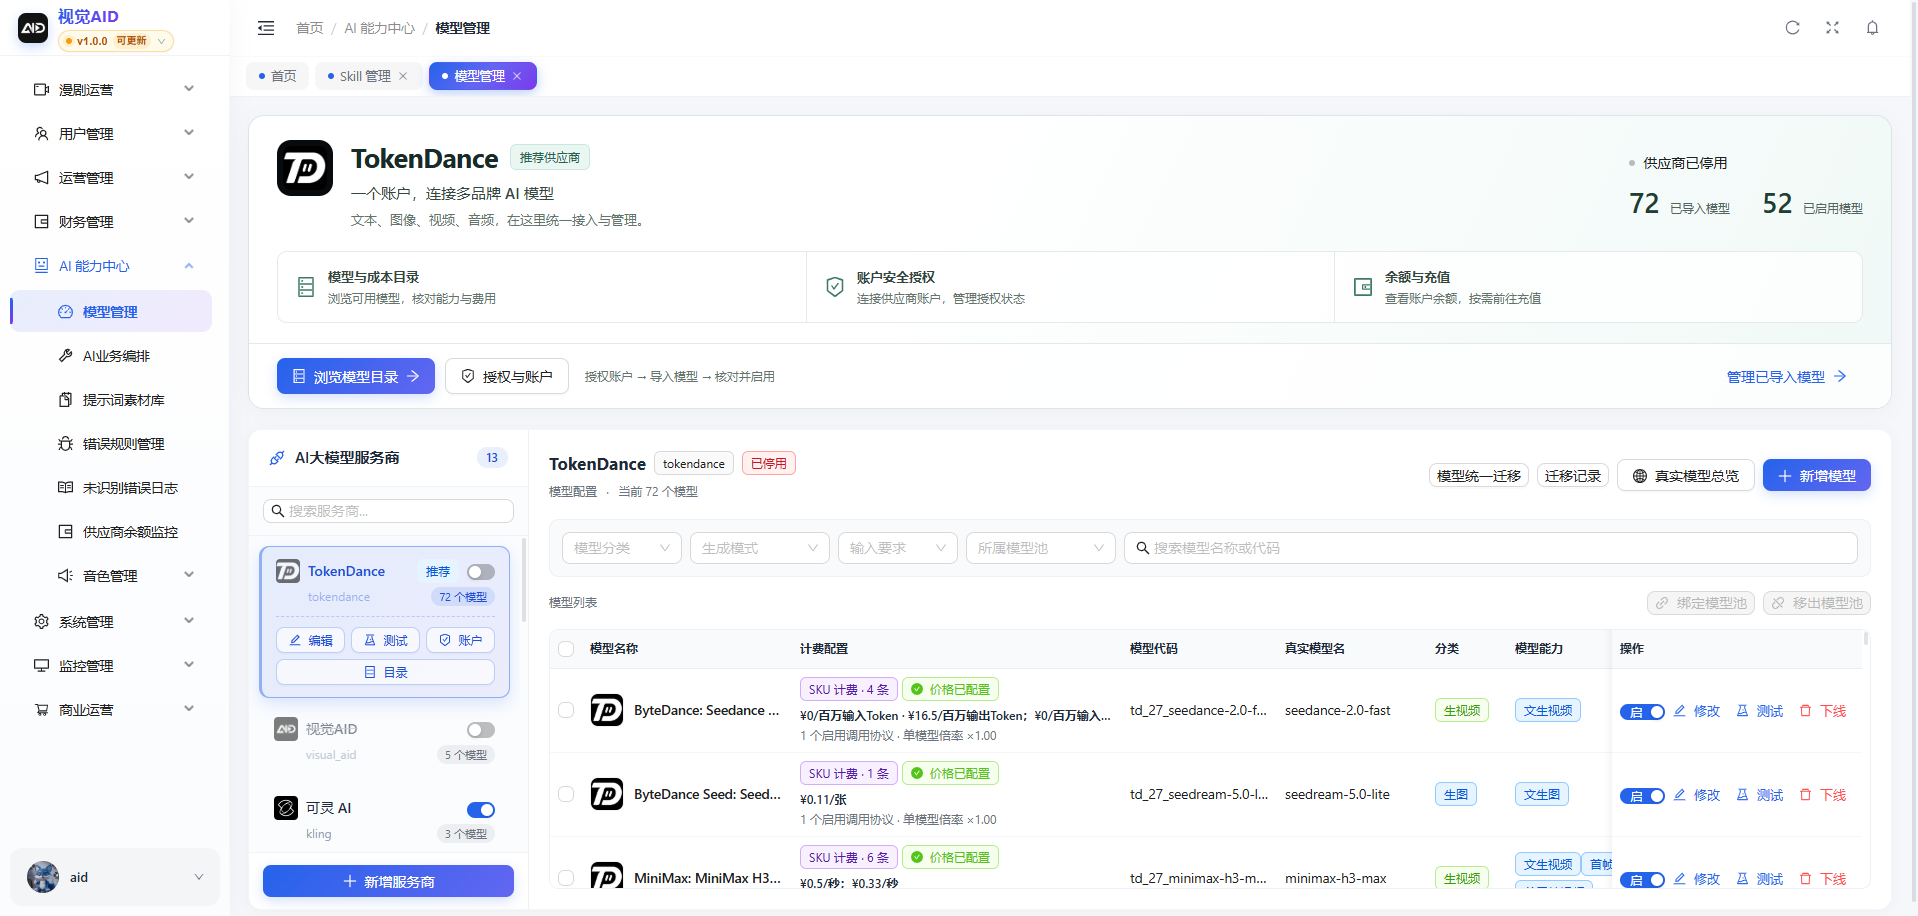Turn off the 可灵 AI provider switch
Image resolution: width=1918 pixels, height=916 pixels.
[481, 810]
